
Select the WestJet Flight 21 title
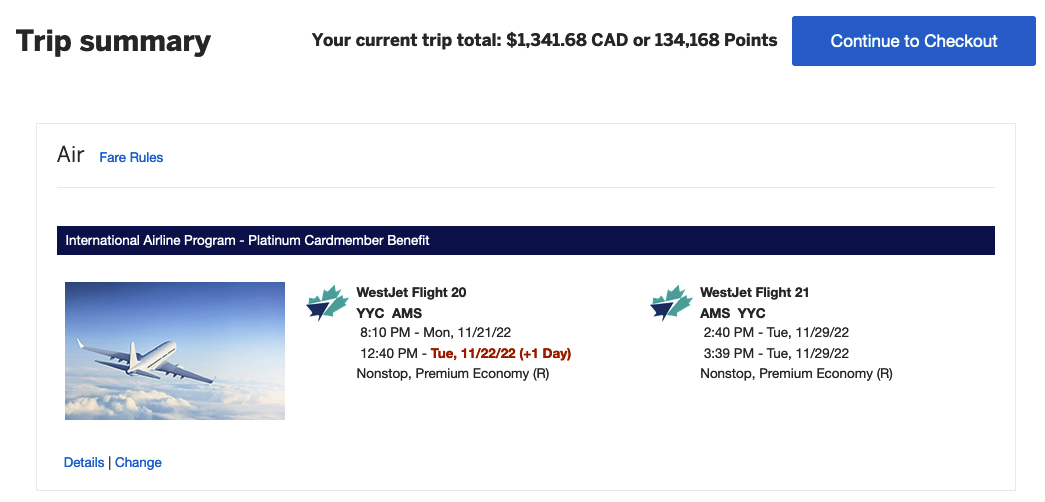click(x=755, y=293)
